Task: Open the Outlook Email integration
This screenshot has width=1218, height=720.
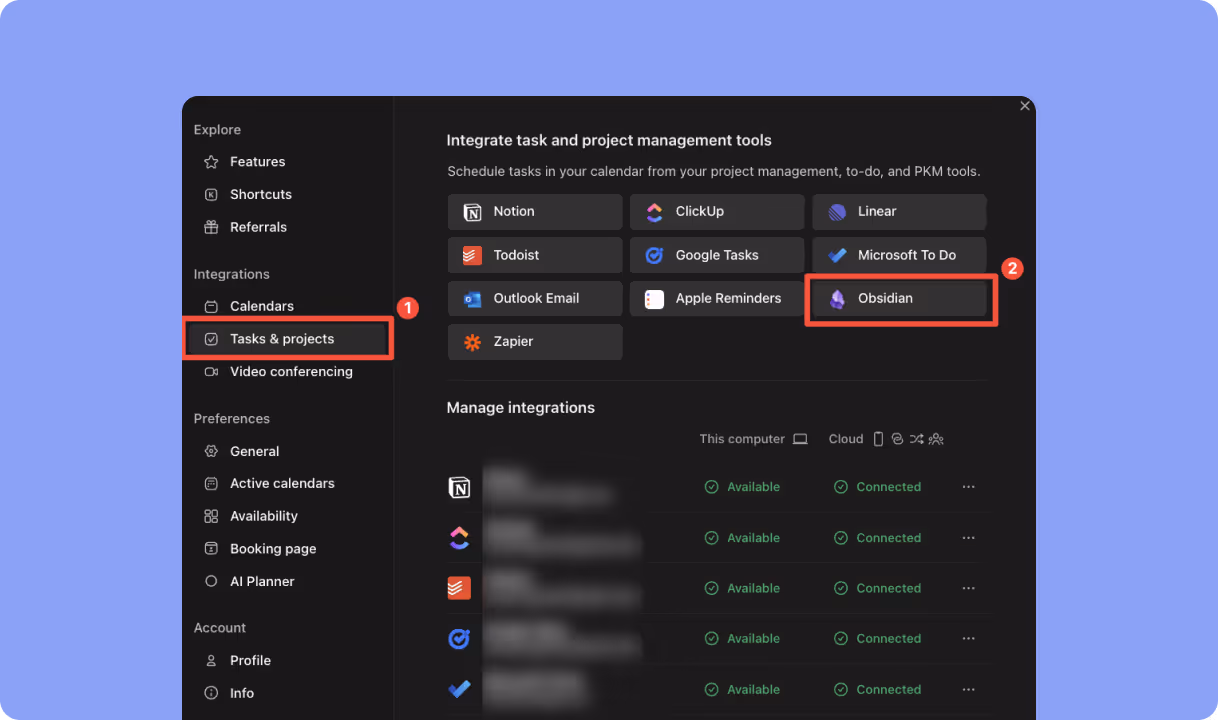Action: click(534, 298)
